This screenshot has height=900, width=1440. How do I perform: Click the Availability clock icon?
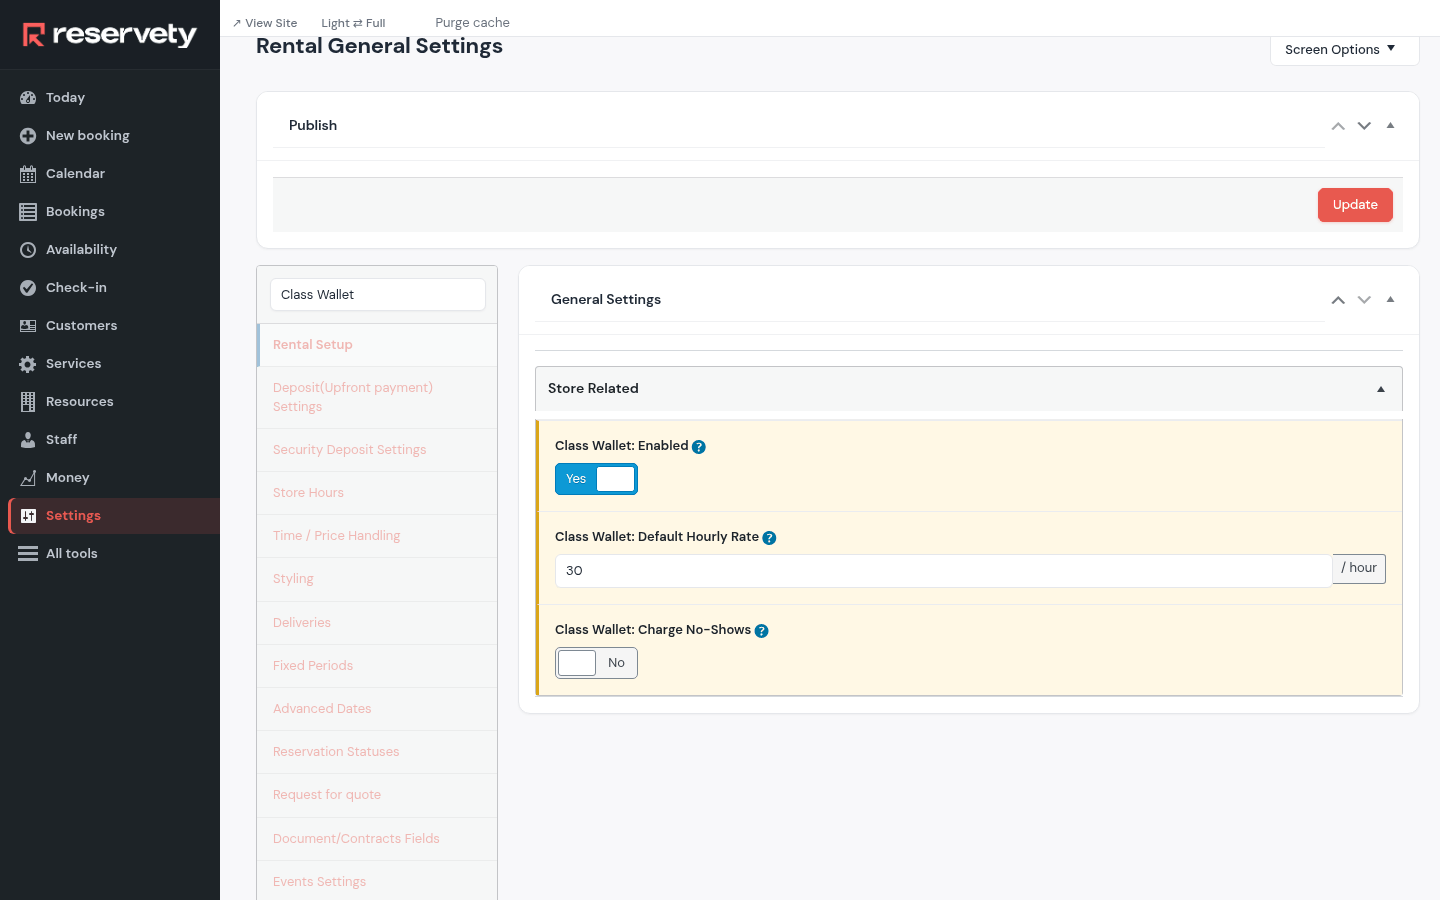point(28,250)
